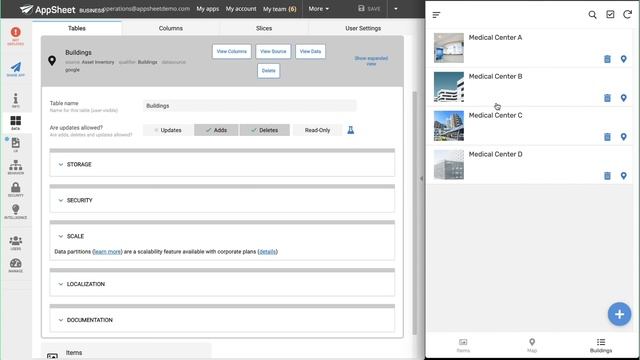Switch to Items view in preview
The image size is (640, 360).
tap(463, 345)
